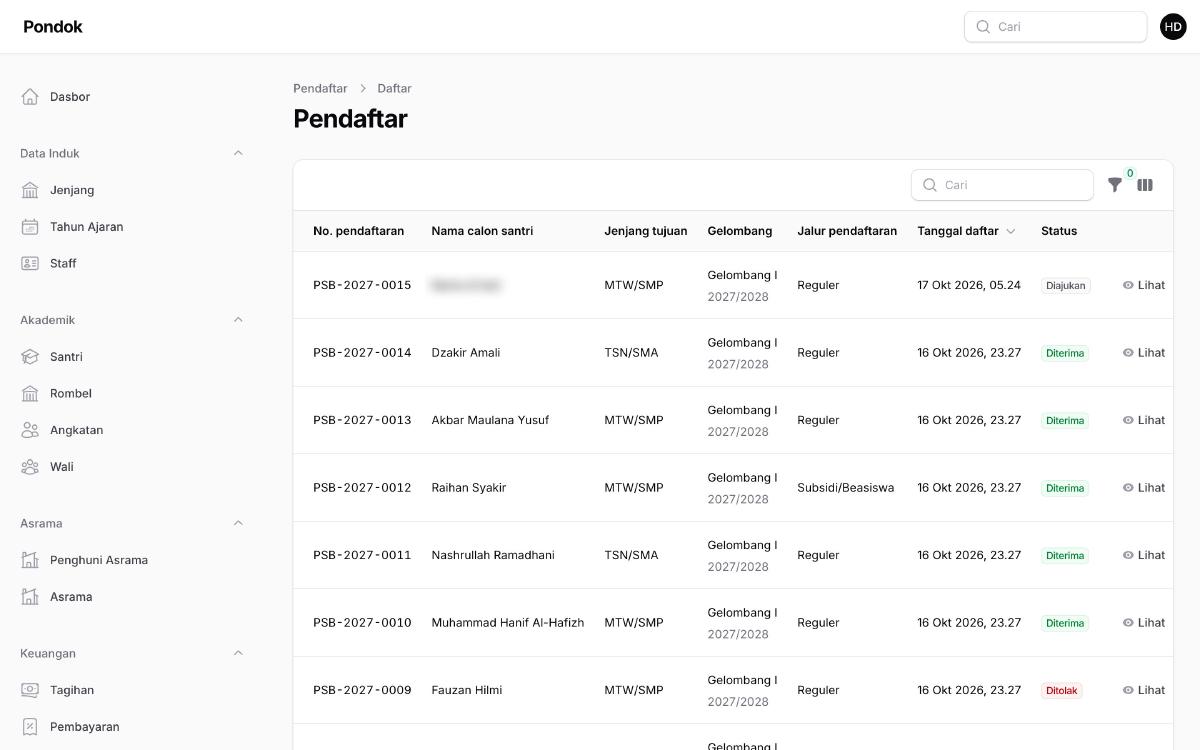
Task: Go to Tahun Ajaran calendar icon
Action: 30,227
